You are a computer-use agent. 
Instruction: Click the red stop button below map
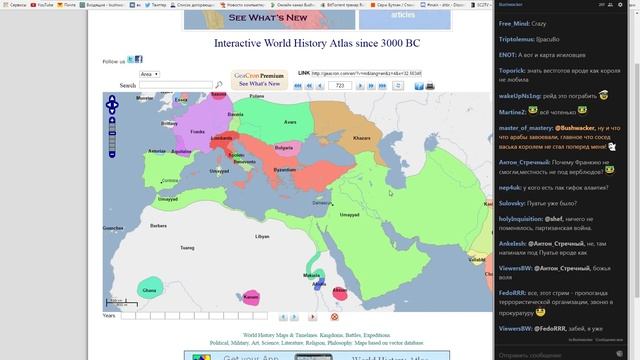(x=334, y=317)
